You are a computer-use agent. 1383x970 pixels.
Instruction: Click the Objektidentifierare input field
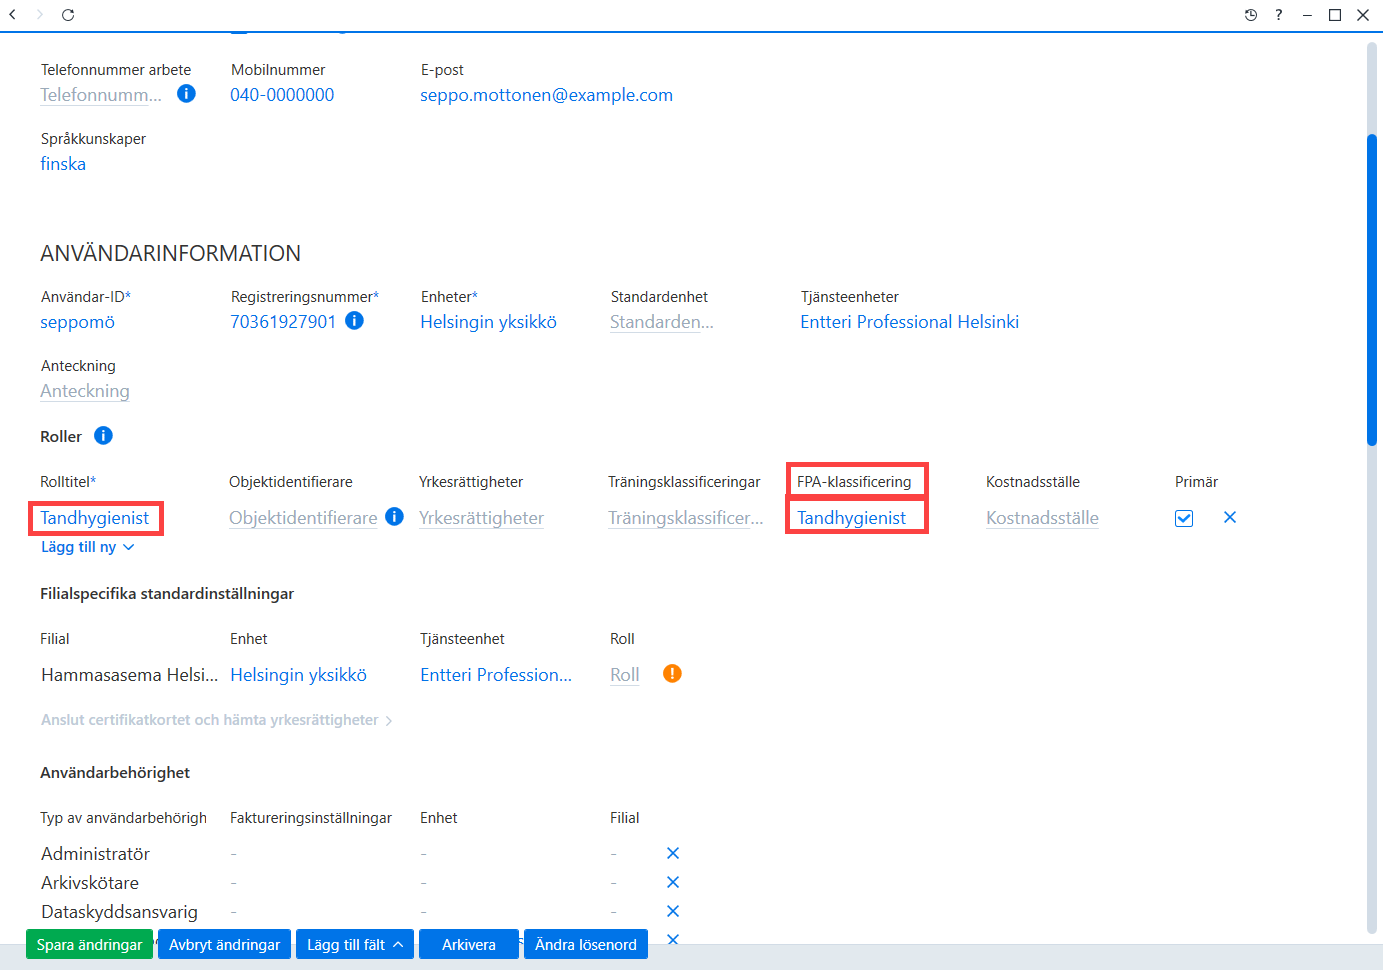click(303, 518)
